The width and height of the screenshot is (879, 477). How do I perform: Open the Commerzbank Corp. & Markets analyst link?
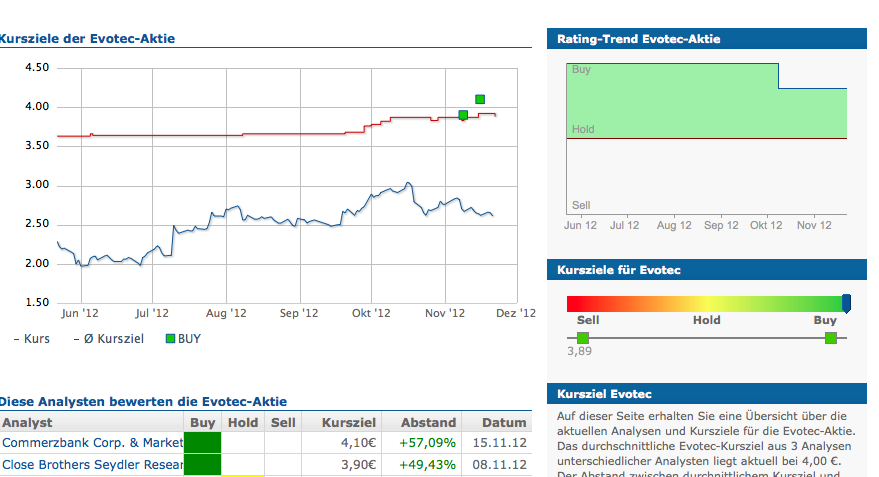92,442
